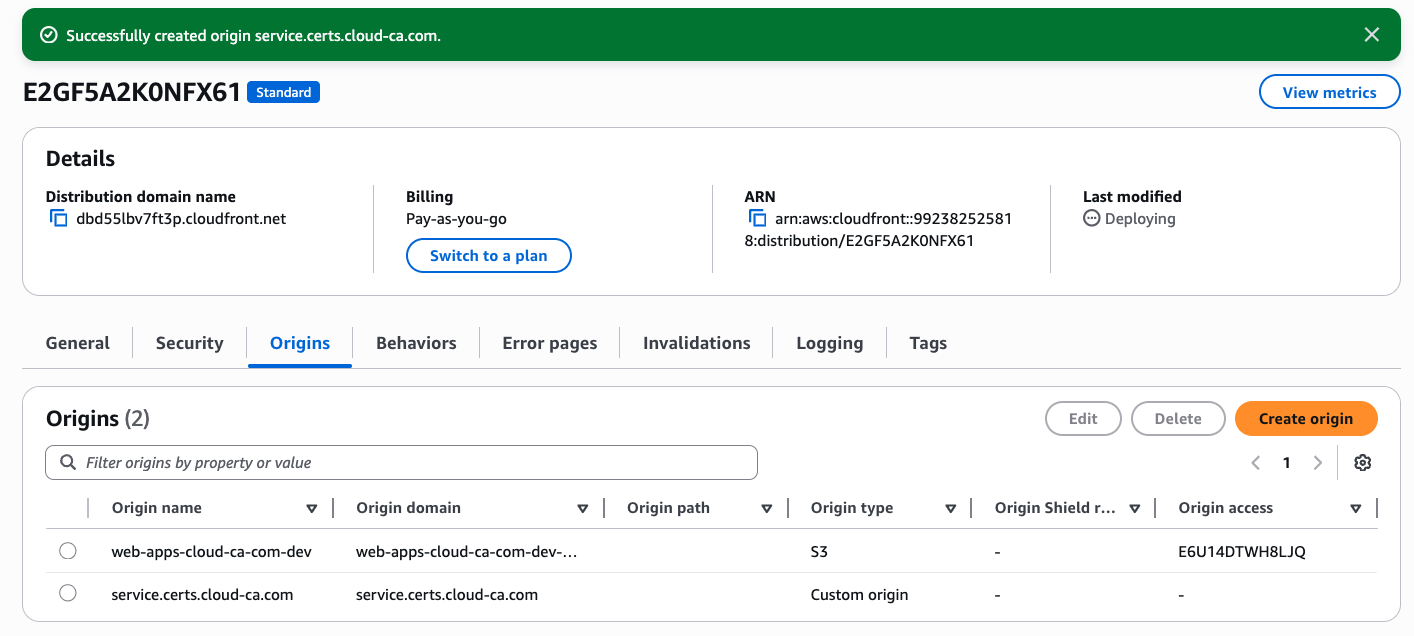Open the Invalidations tab
This screenshot has height=636, width=1414.
click(696, 343)
